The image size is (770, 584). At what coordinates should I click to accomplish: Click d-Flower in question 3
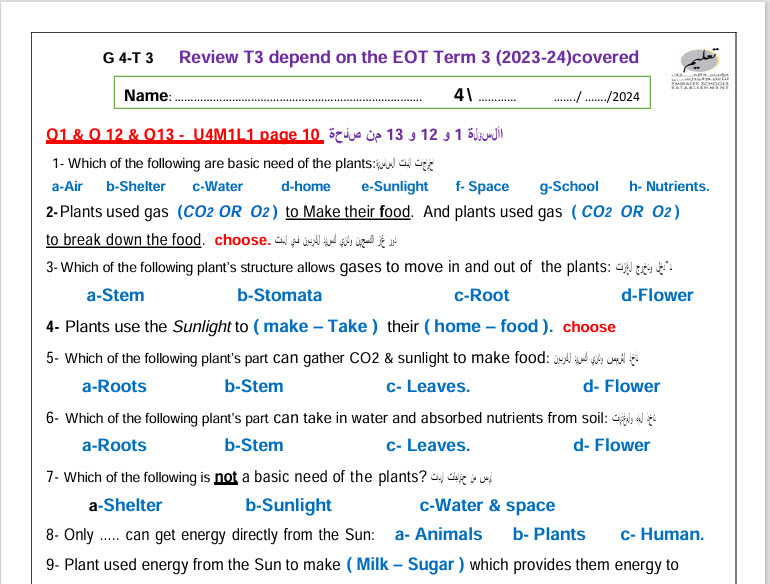click(x=657, y=295)
